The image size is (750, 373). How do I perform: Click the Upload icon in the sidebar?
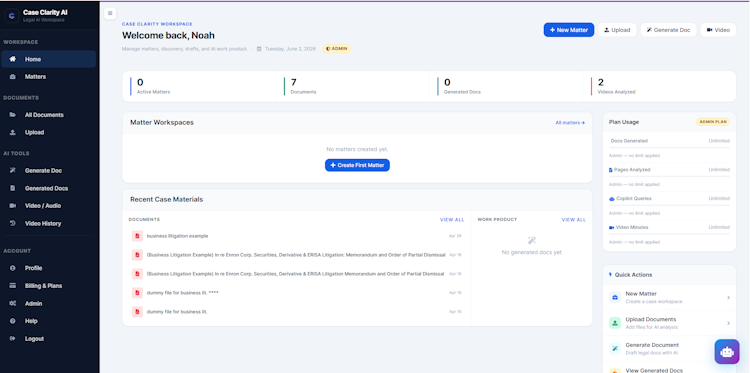[x=13, y=132]
